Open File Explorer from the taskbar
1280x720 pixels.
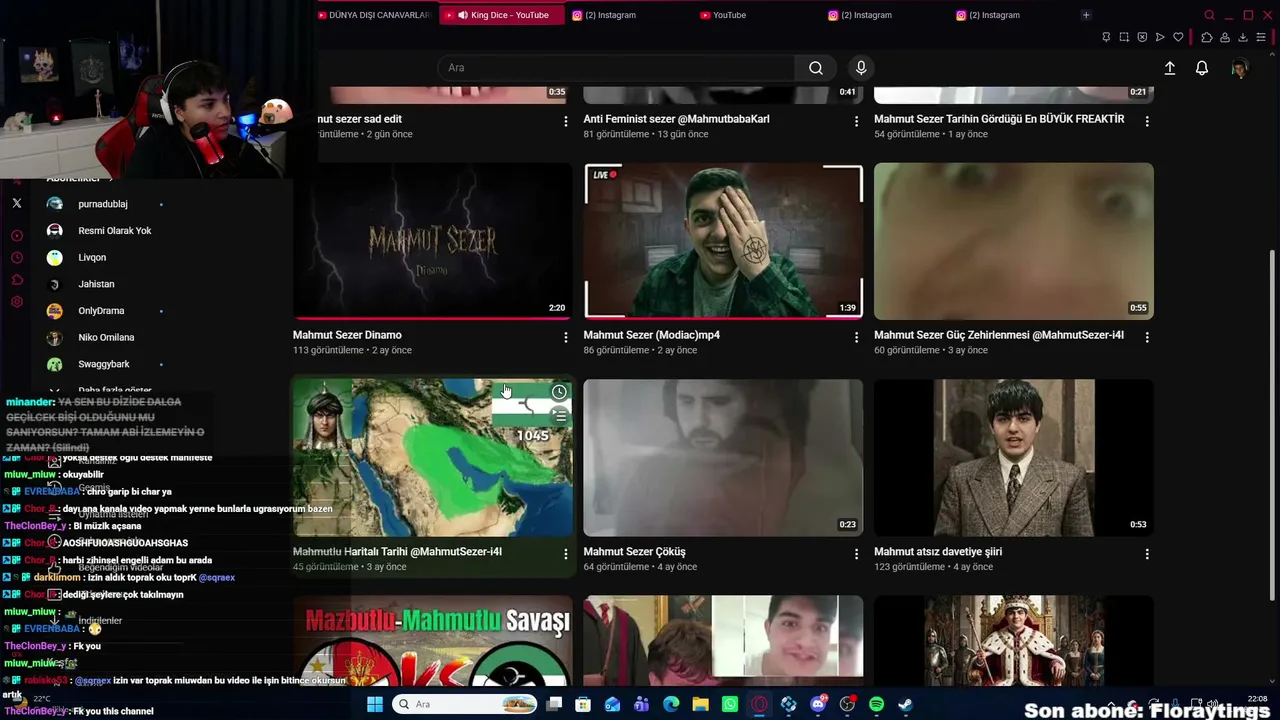[701, 705]
